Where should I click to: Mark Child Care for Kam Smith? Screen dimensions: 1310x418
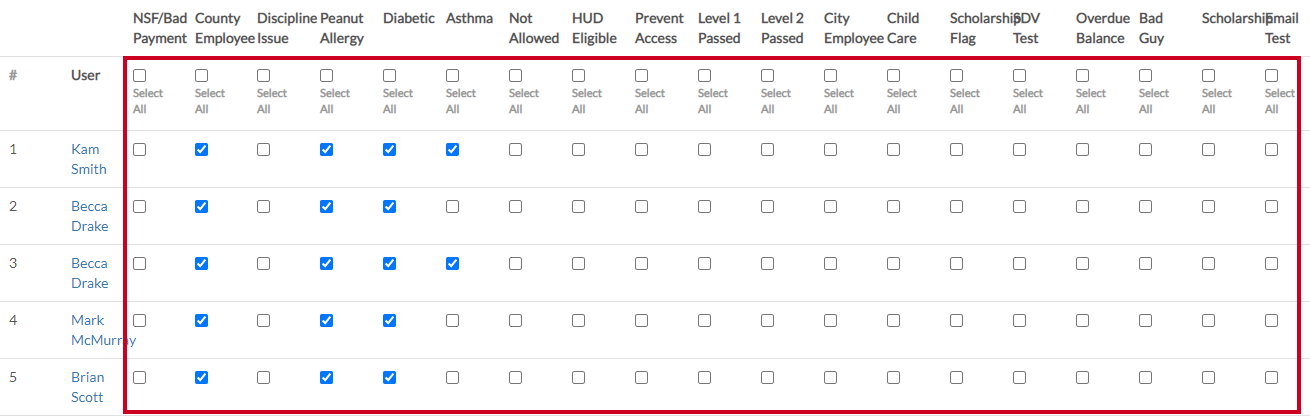click(x=893, y=150)
